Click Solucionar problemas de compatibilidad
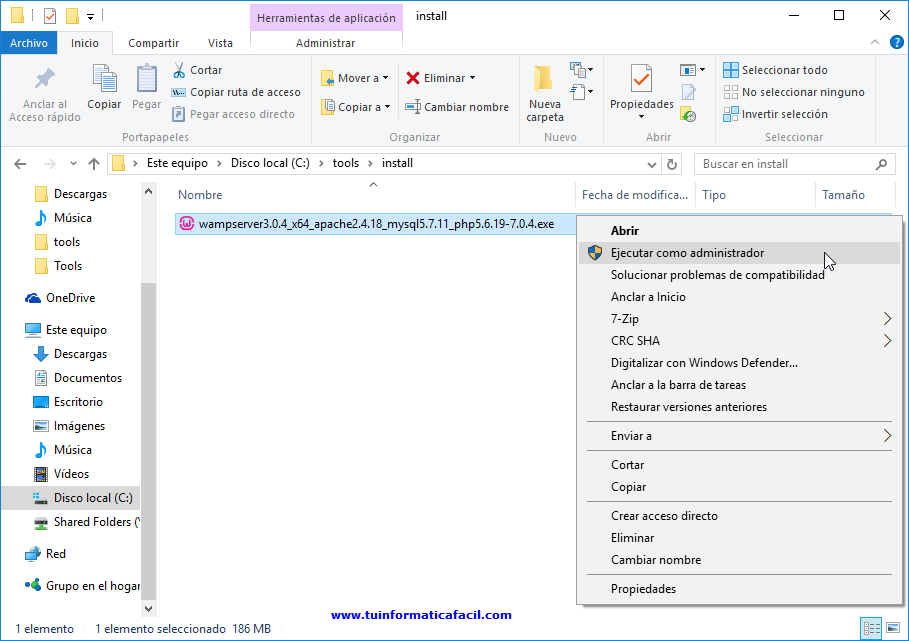The image size is (909, 641). click(x=739, y=275)
